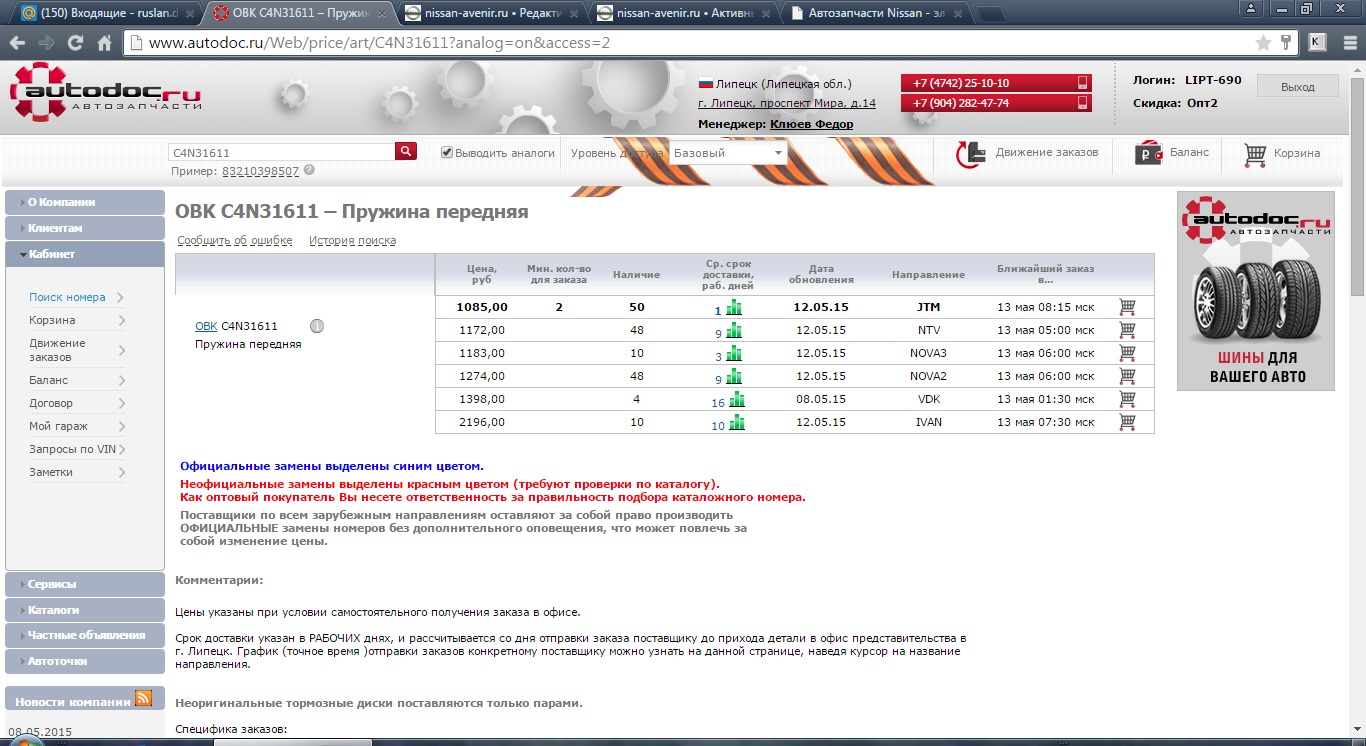Click the browser home button

(104, 43)
